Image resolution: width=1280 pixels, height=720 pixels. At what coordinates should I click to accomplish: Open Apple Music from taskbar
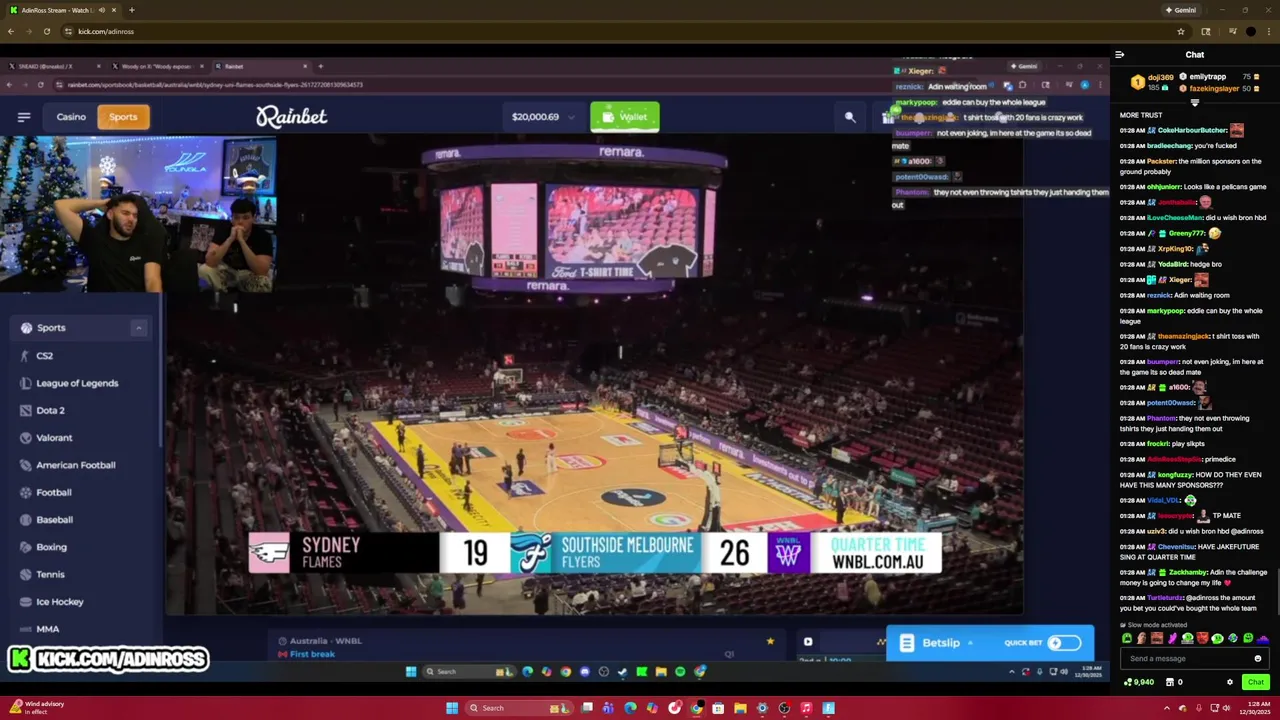click(806, 708)
